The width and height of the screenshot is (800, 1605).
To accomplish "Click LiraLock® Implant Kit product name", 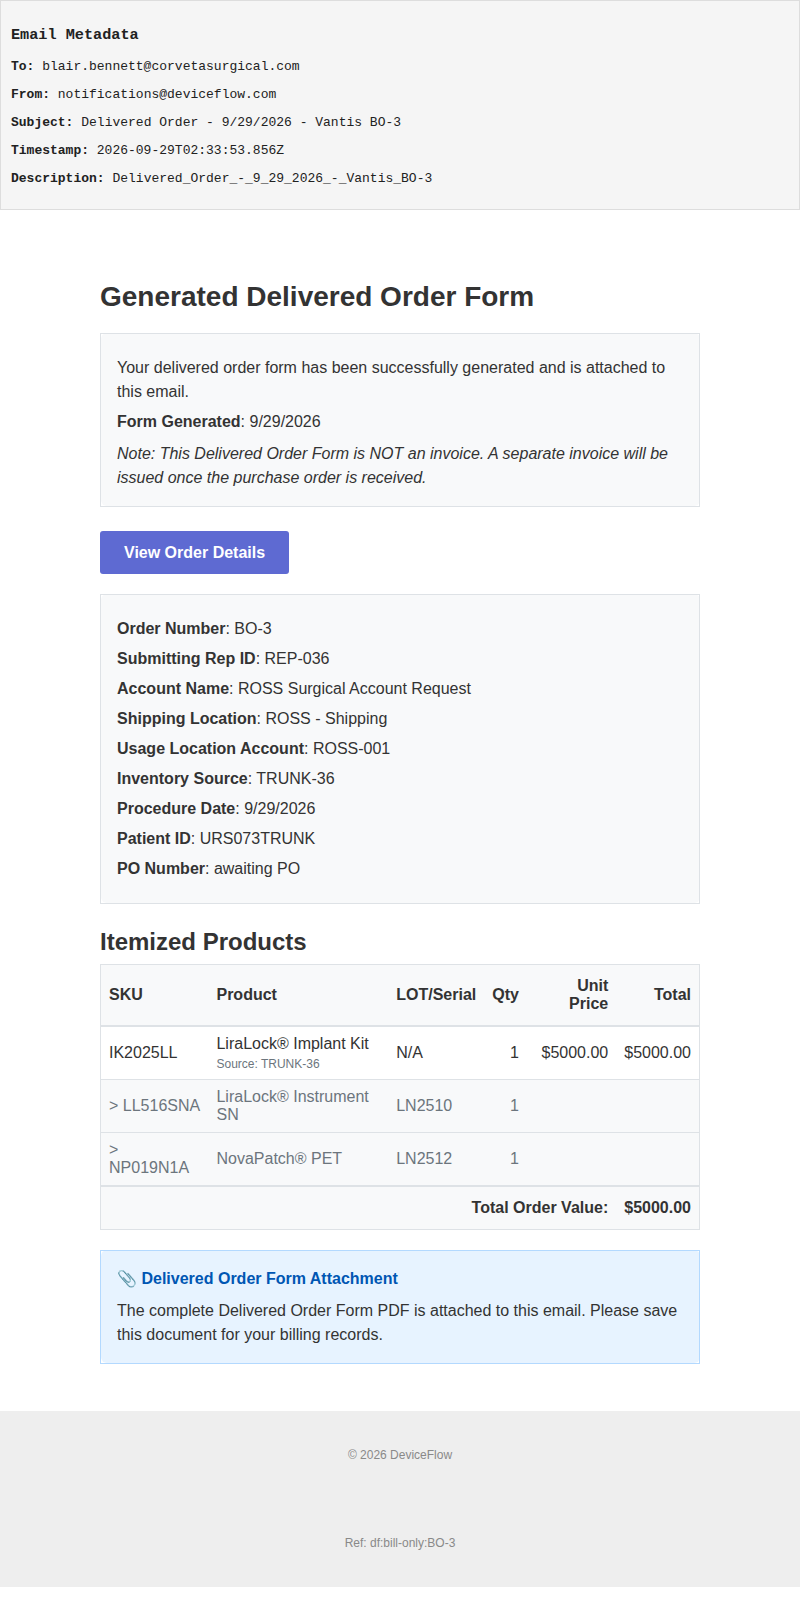I will click(x=293, y=1043).
